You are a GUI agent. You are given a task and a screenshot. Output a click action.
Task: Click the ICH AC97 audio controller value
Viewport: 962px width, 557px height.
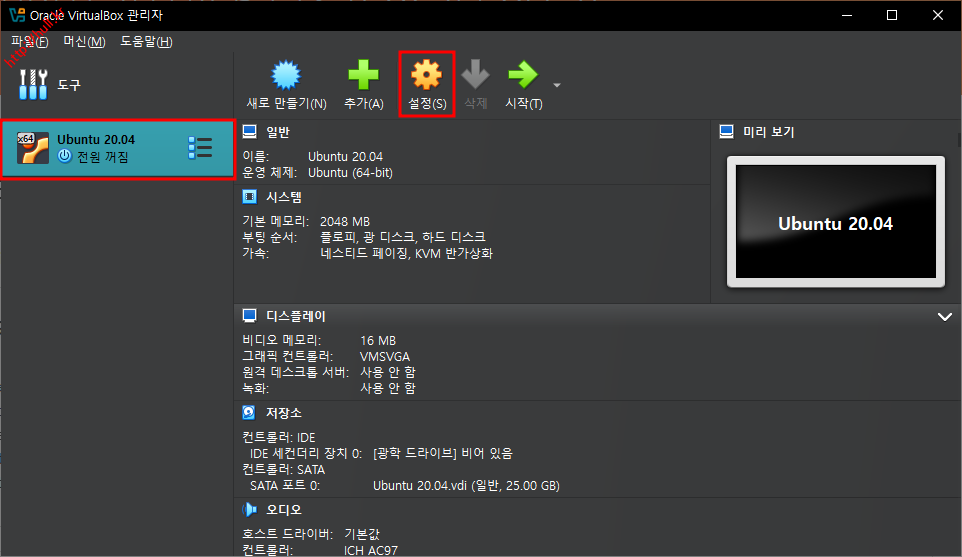click(x=371, y=550)
